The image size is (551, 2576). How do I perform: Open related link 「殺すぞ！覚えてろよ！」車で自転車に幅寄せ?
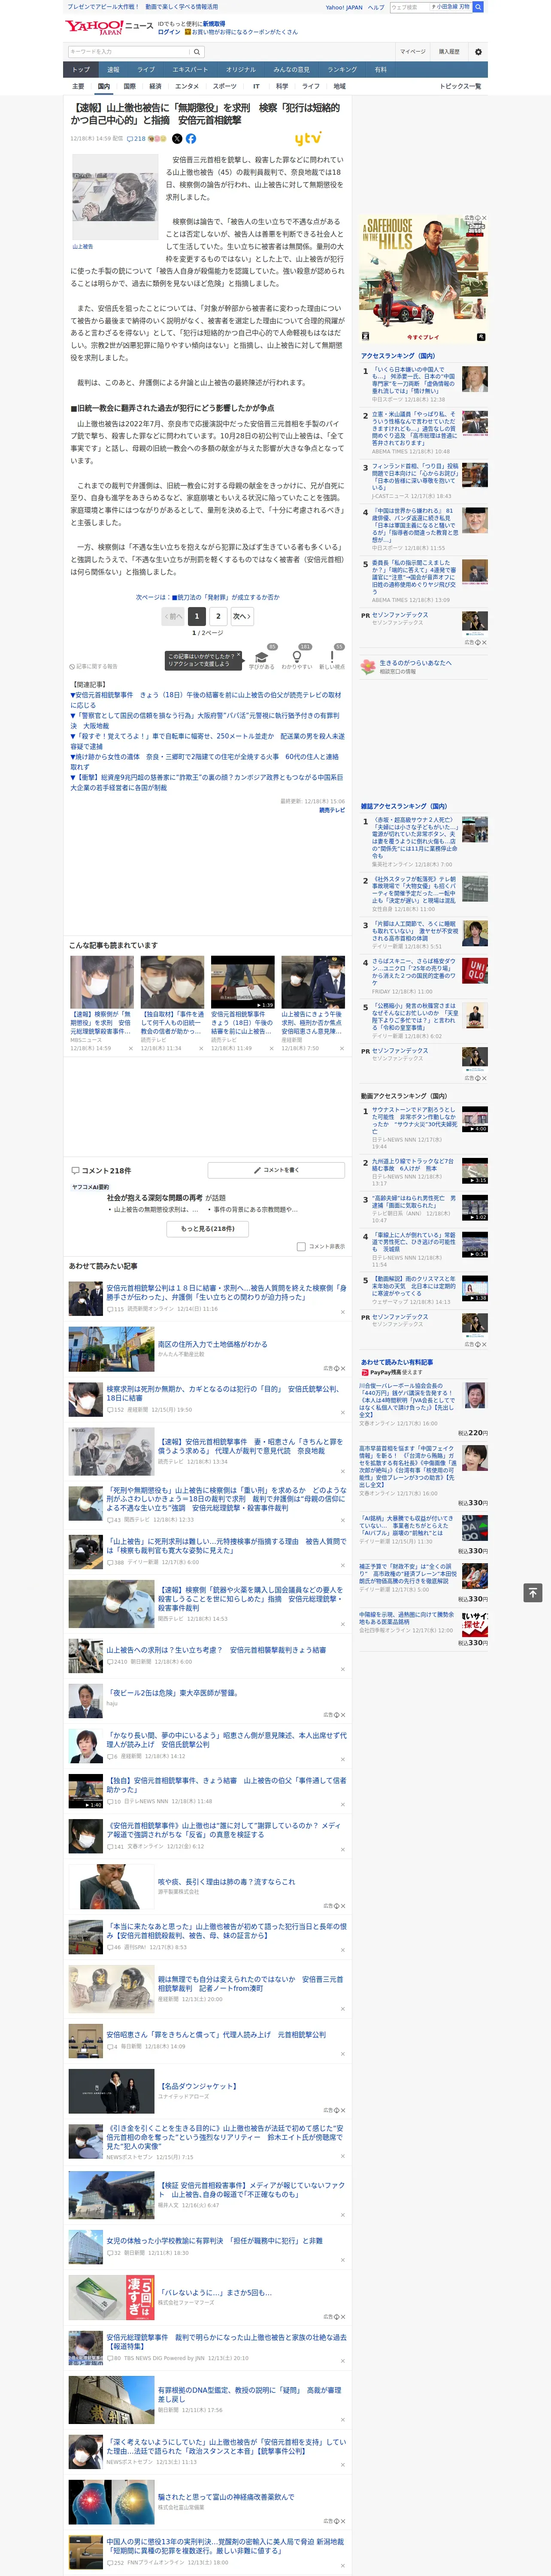tap(206, 742)
